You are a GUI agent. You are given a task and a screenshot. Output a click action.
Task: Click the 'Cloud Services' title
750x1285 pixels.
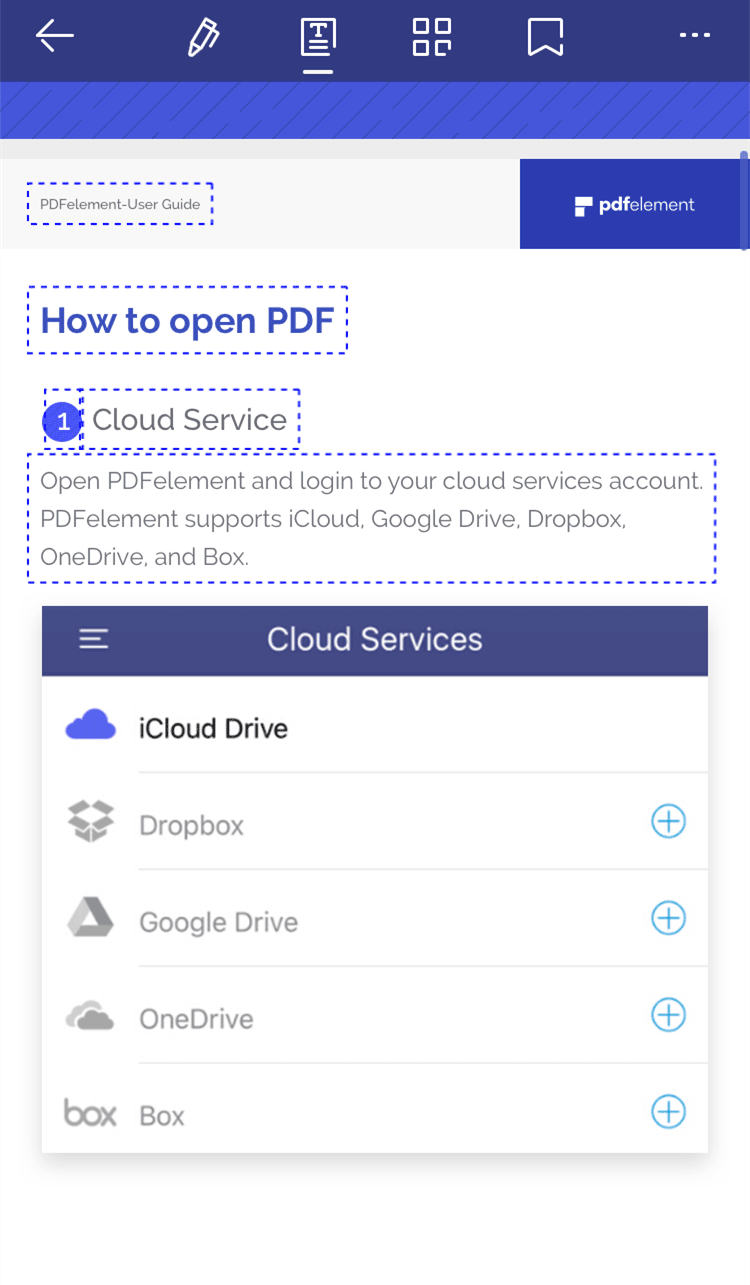pyautogui.click(x=375, y=639)
